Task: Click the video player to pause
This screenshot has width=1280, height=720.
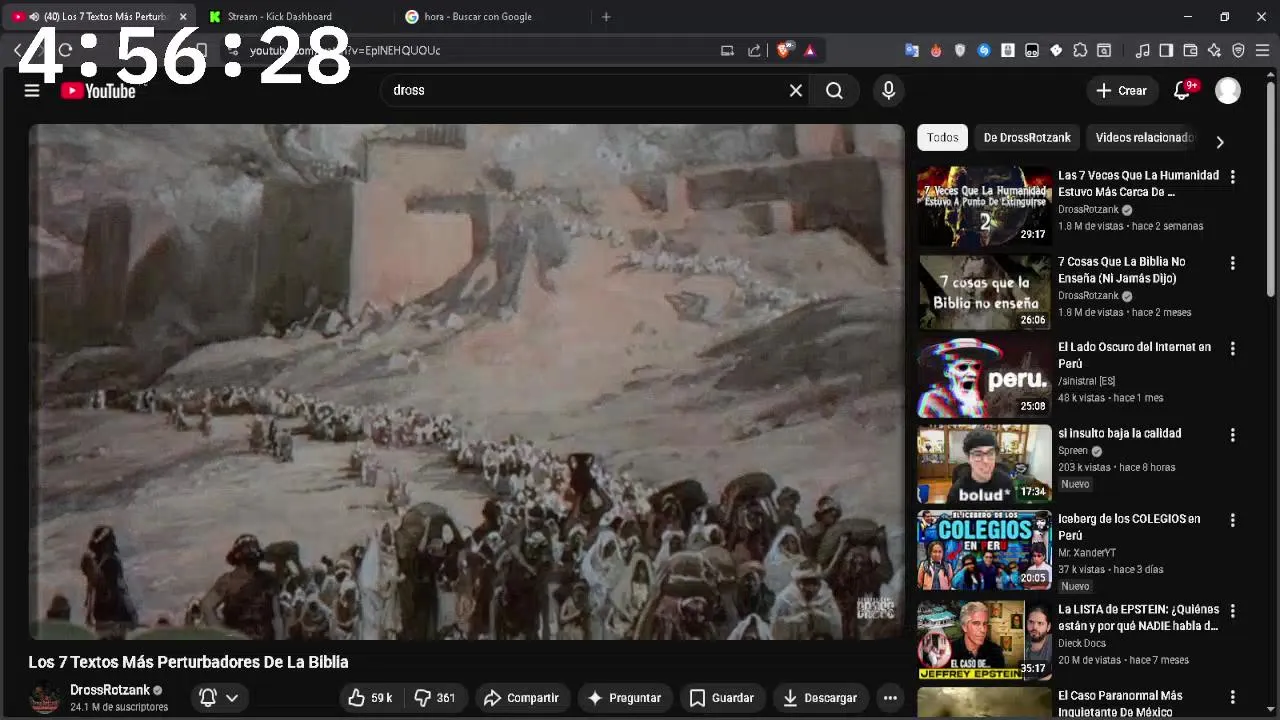Action: pos(466,382)
